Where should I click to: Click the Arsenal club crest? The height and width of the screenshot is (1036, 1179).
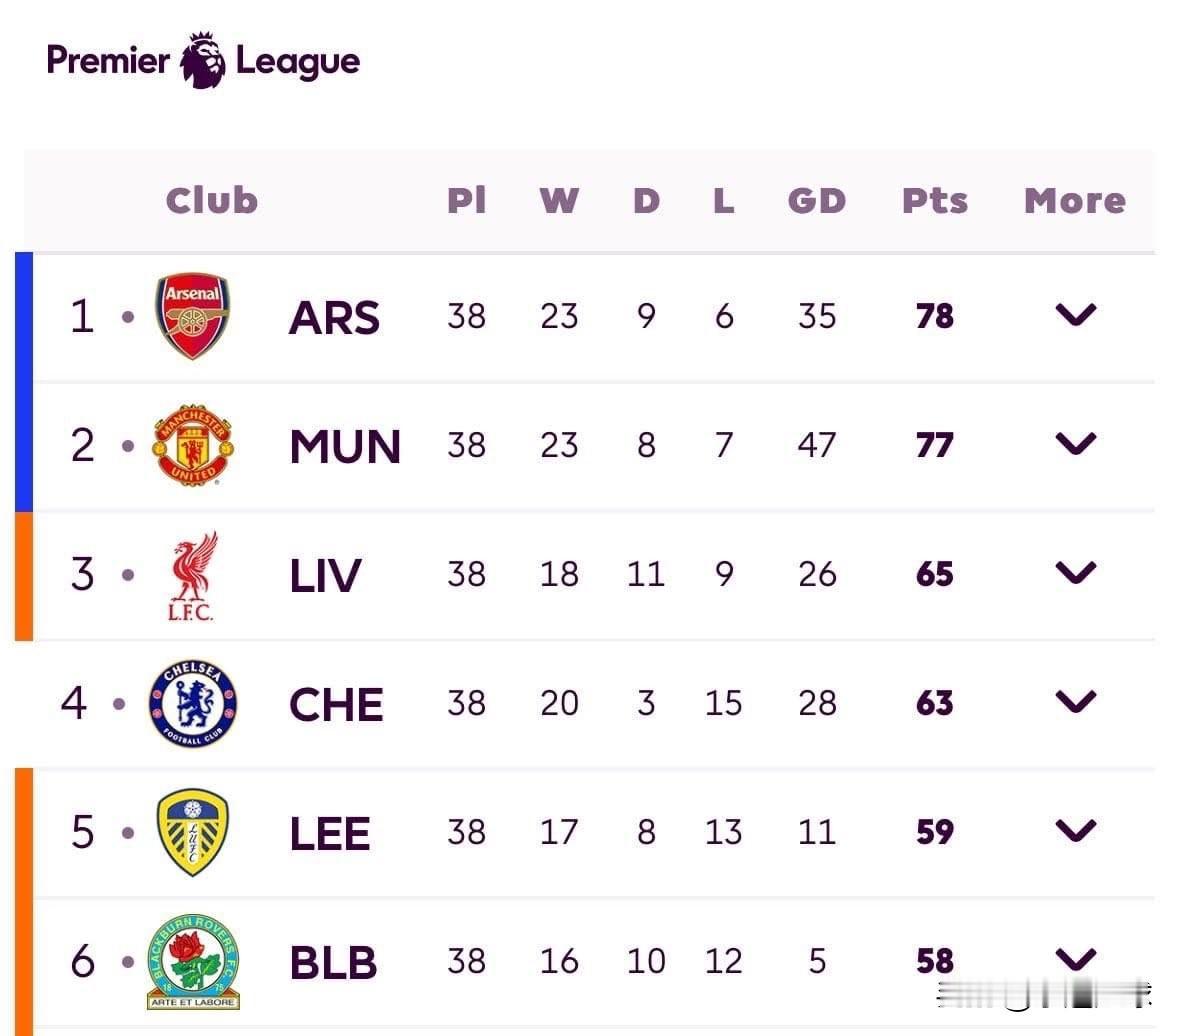click(x=192, y=316)
